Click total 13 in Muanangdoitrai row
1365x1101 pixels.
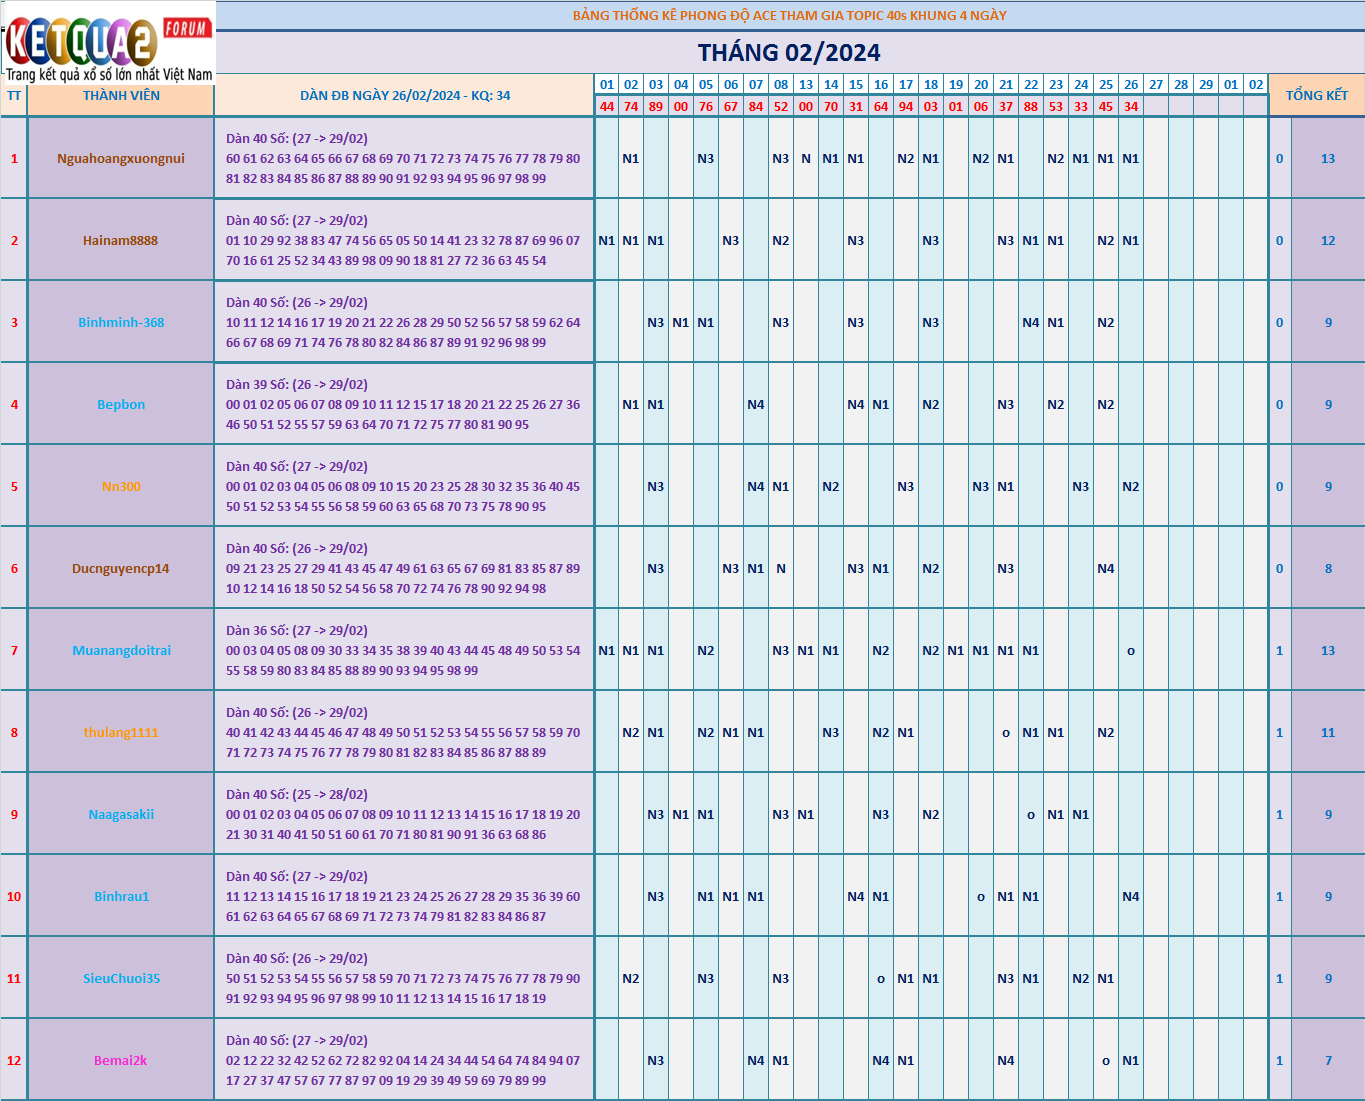(1328, 650)
